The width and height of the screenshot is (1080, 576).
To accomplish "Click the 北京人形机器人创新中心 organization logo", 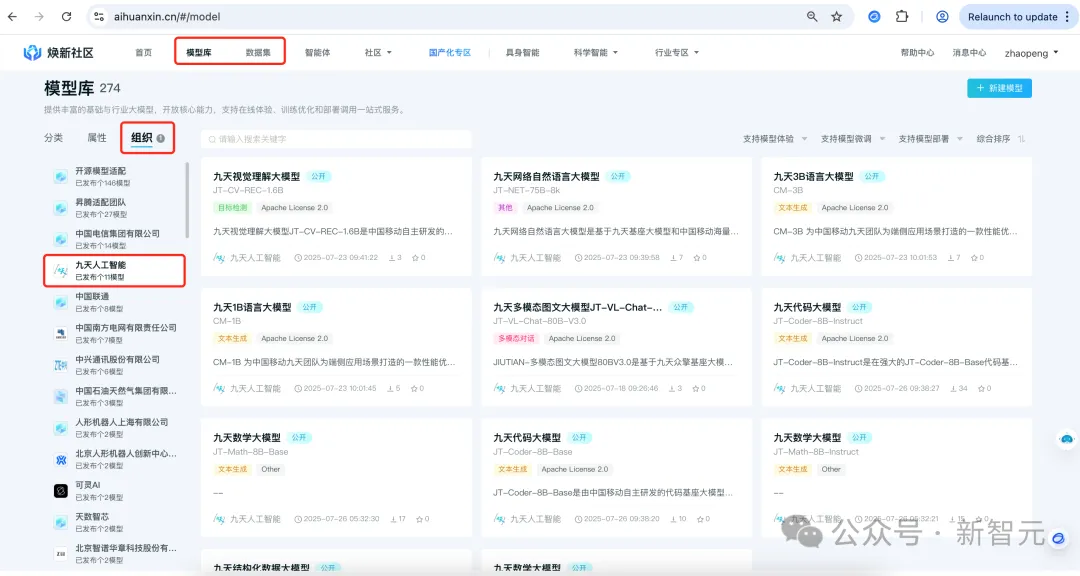I will 61,460.
